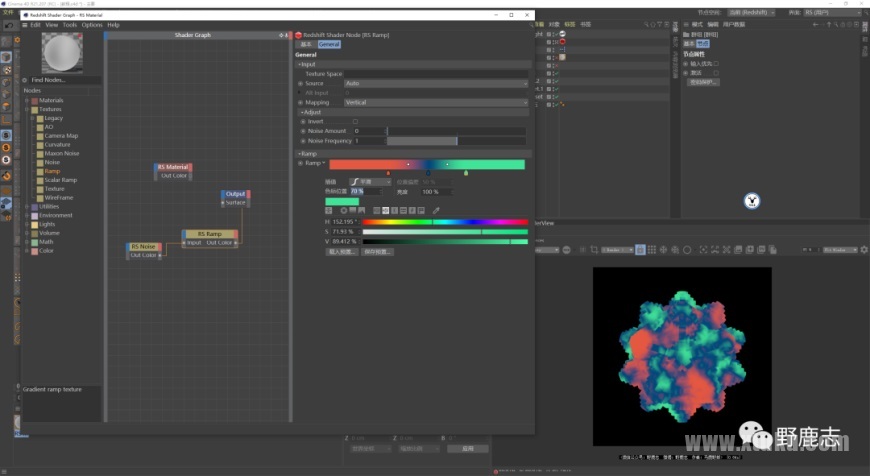Toggle the Invert checkbox
Screen dimensions: 870x476
click(356, 121)
